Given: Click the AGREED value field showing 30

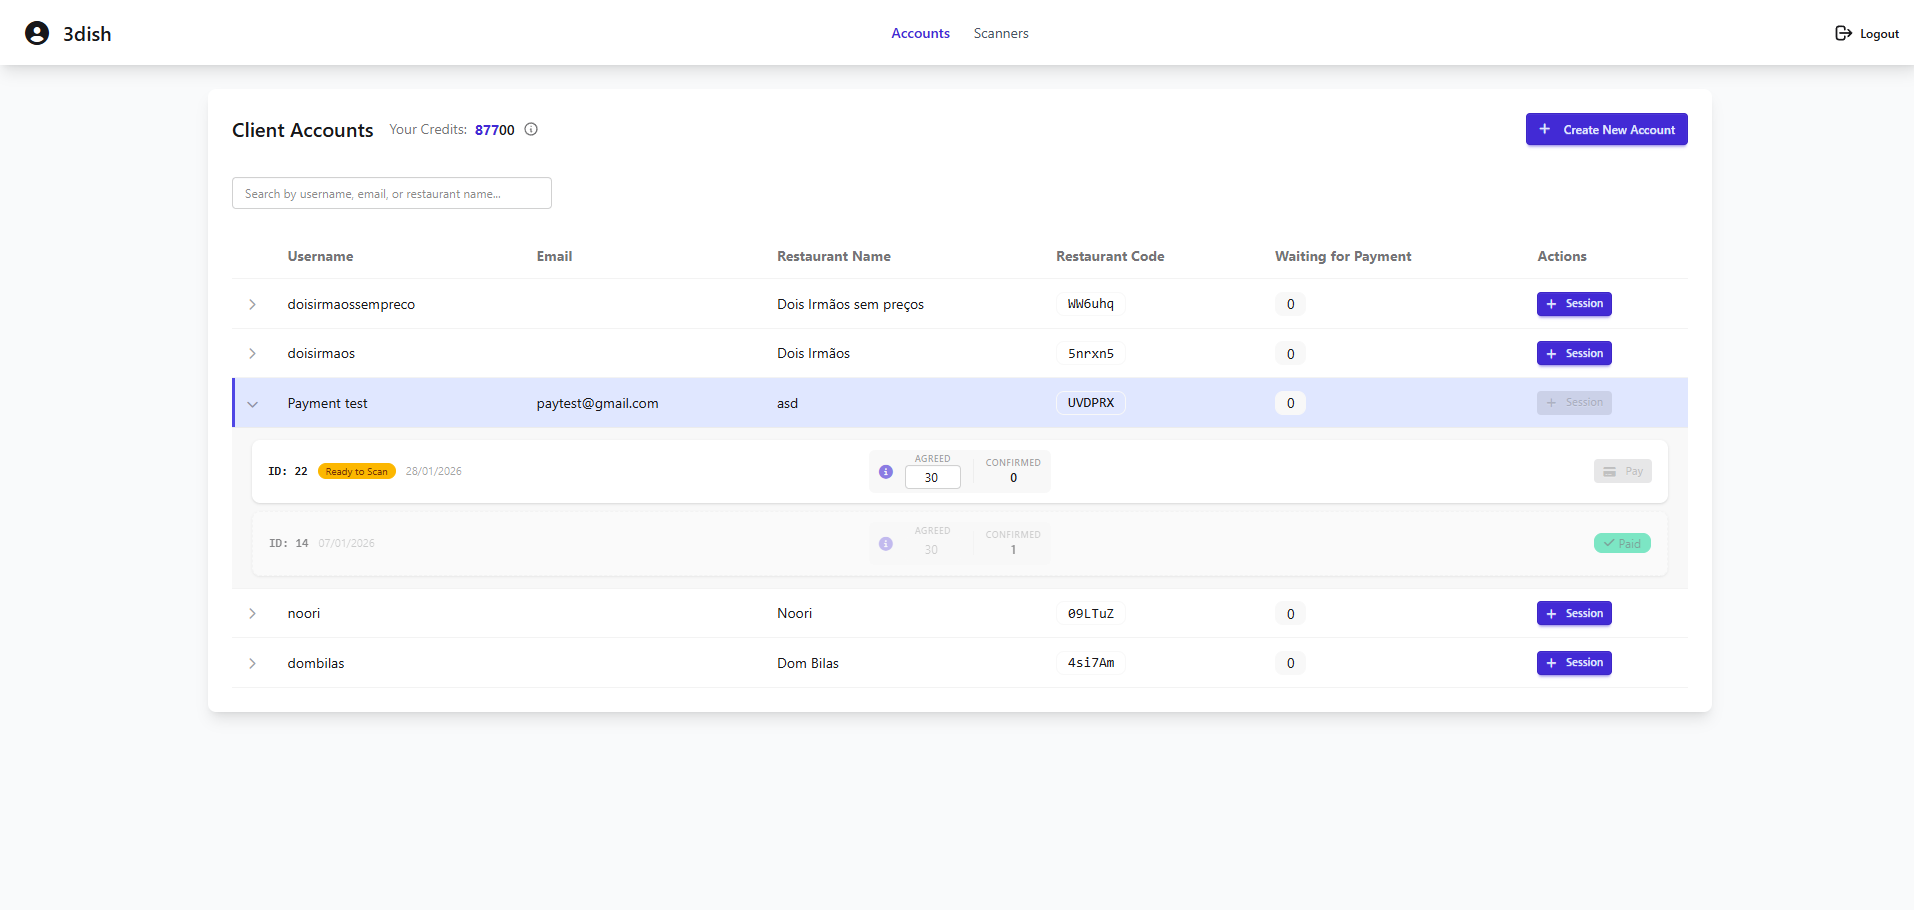Looking at the screenshot, I should point(932,477).
